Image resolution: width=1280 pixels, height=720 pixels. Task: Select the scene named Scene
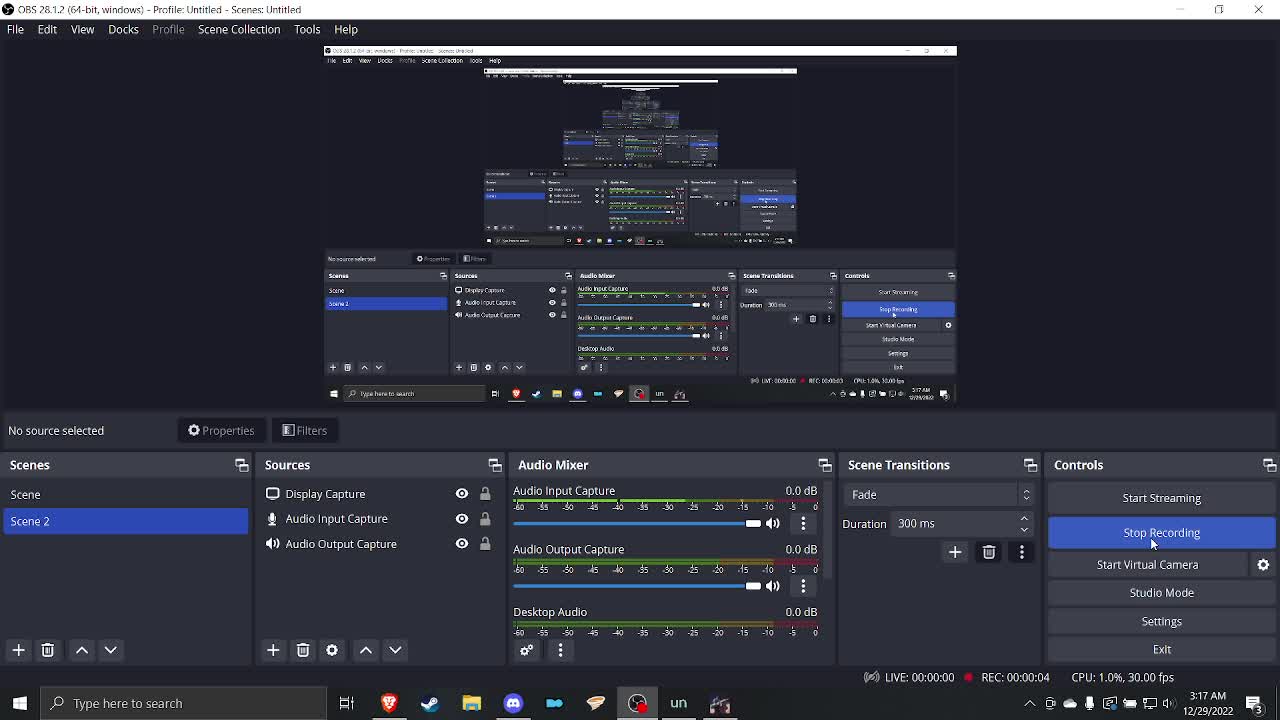point(125,495)
